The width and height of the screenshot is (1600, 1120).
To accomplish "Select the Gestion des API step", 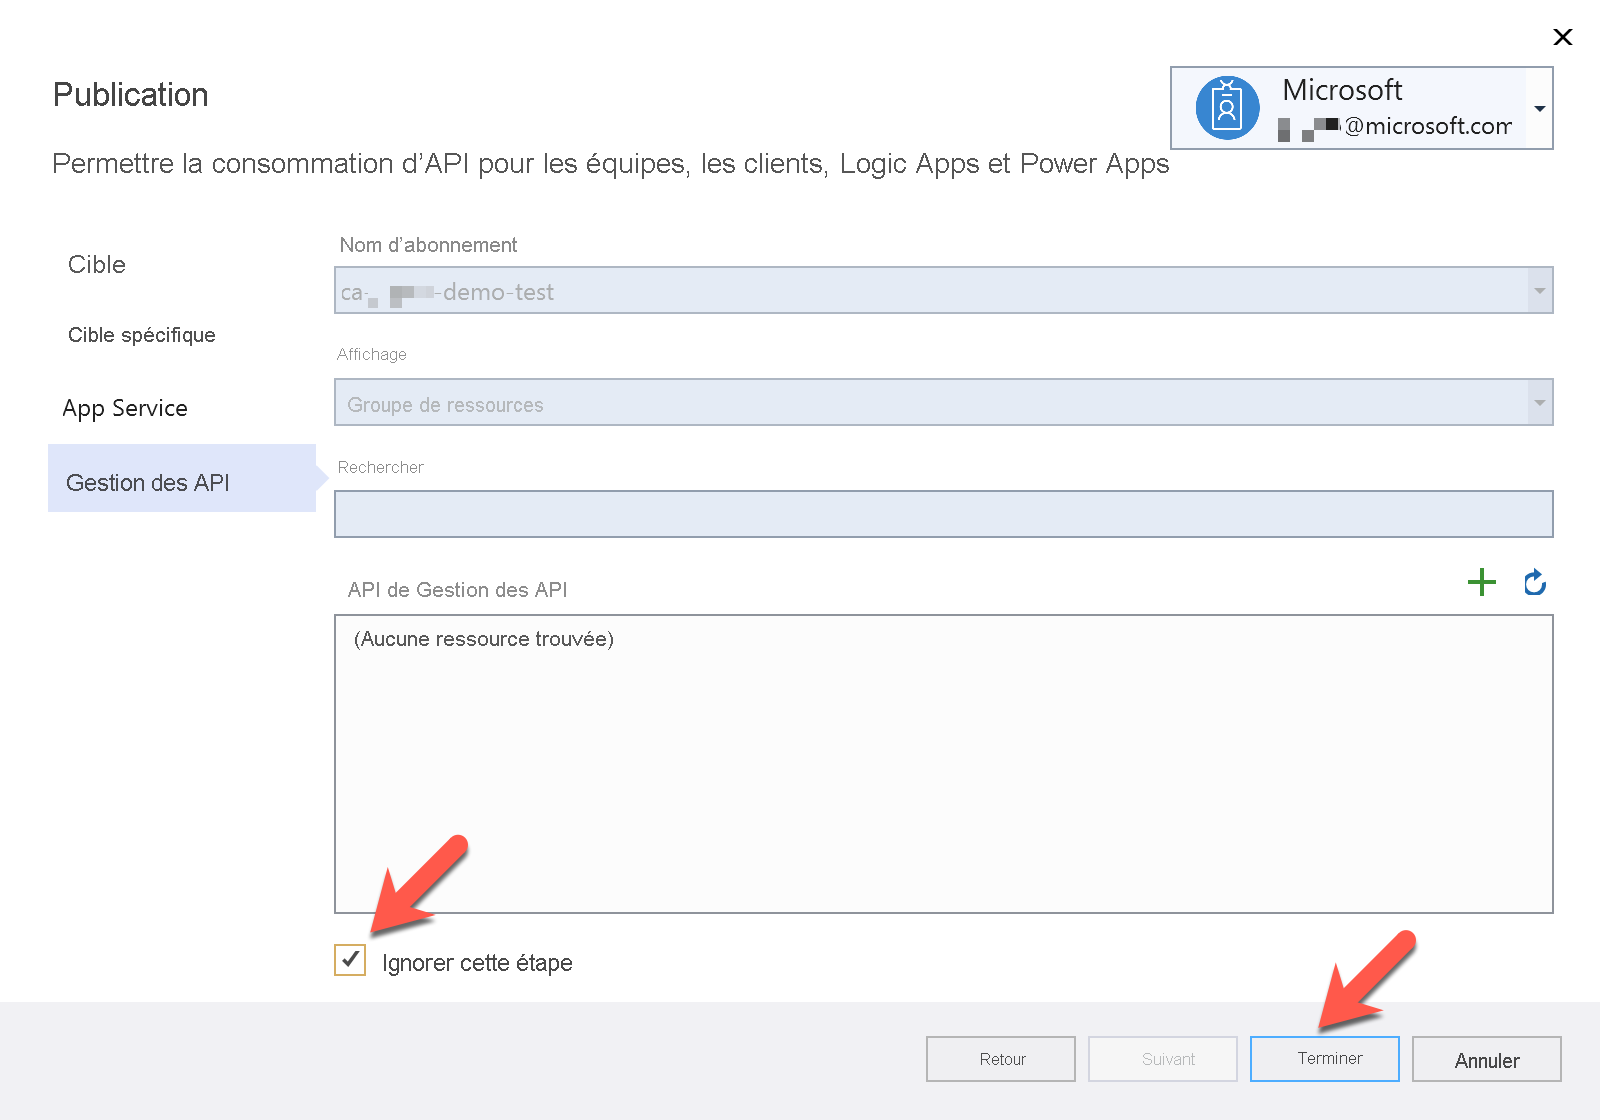I will point(182,478).
